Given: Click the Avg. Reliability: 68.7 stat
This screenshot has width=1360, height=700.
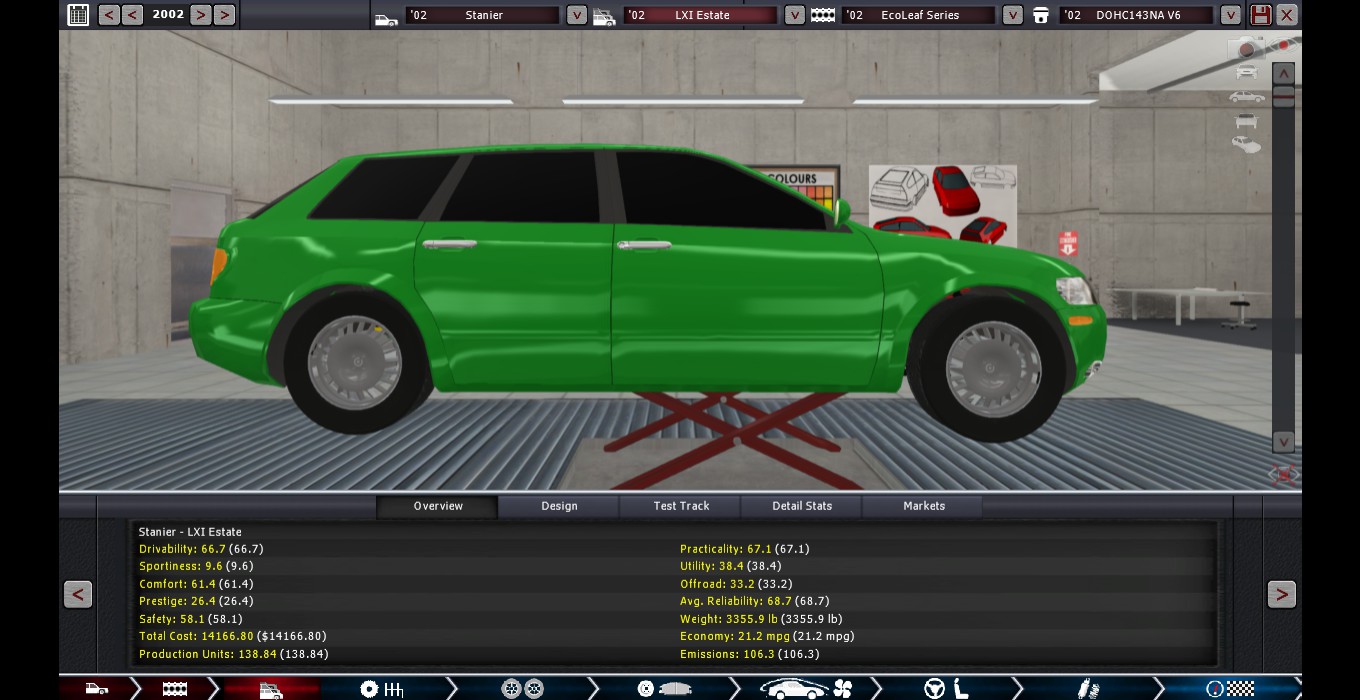Looking at the screenshot, I should (x=755, y=601).
